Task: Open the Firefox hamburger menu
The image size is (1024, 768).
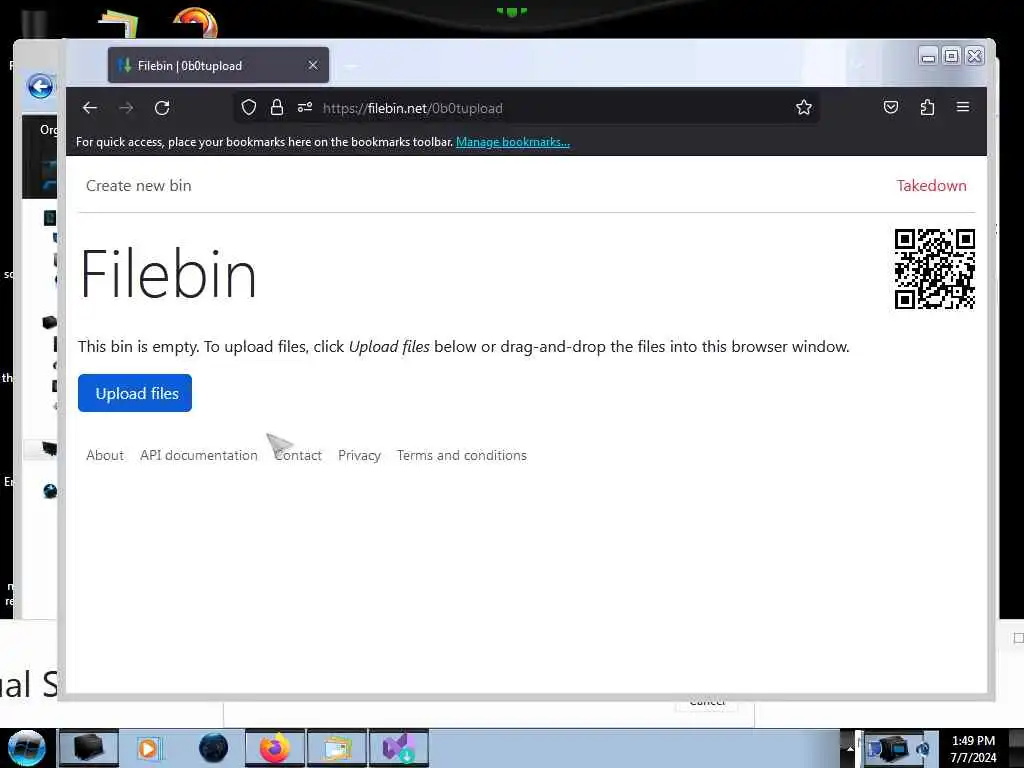Action: pos(963,107)
